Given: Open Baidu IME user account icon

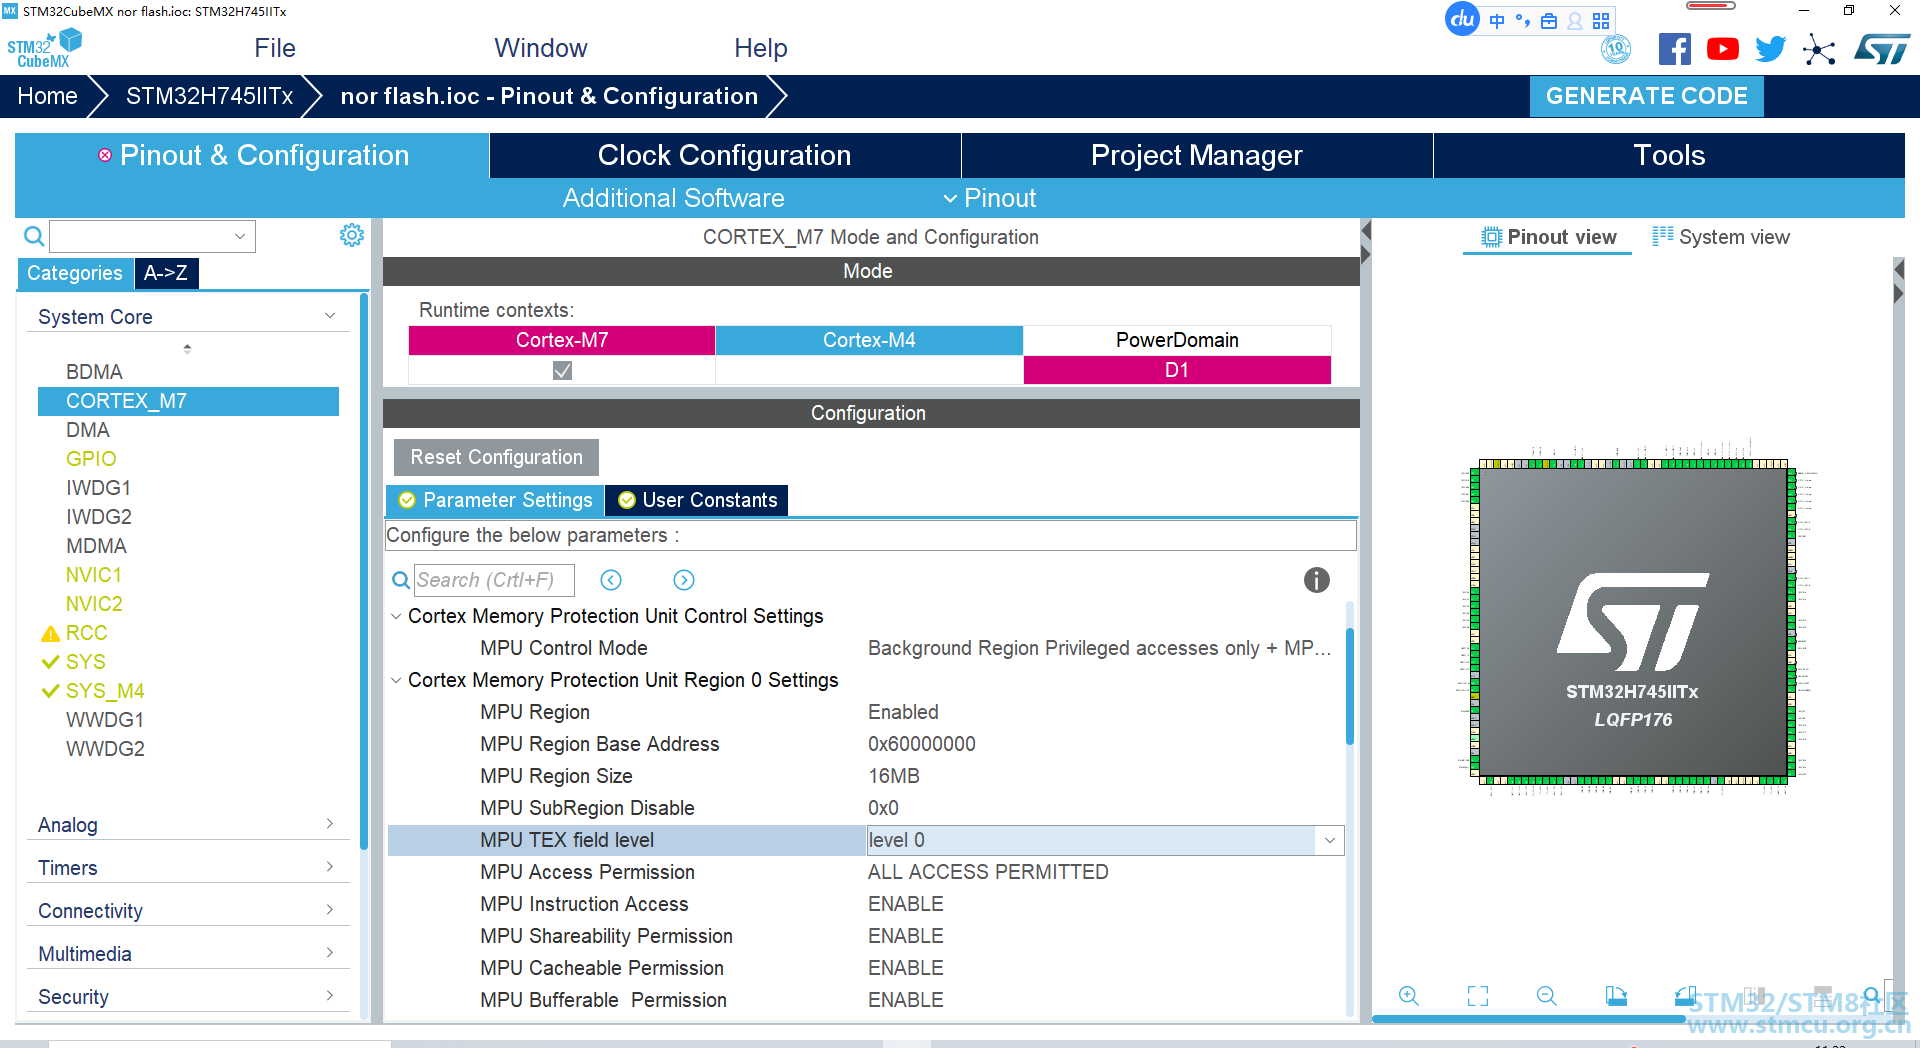Looking at the screenshot, I should point(1575,21).
